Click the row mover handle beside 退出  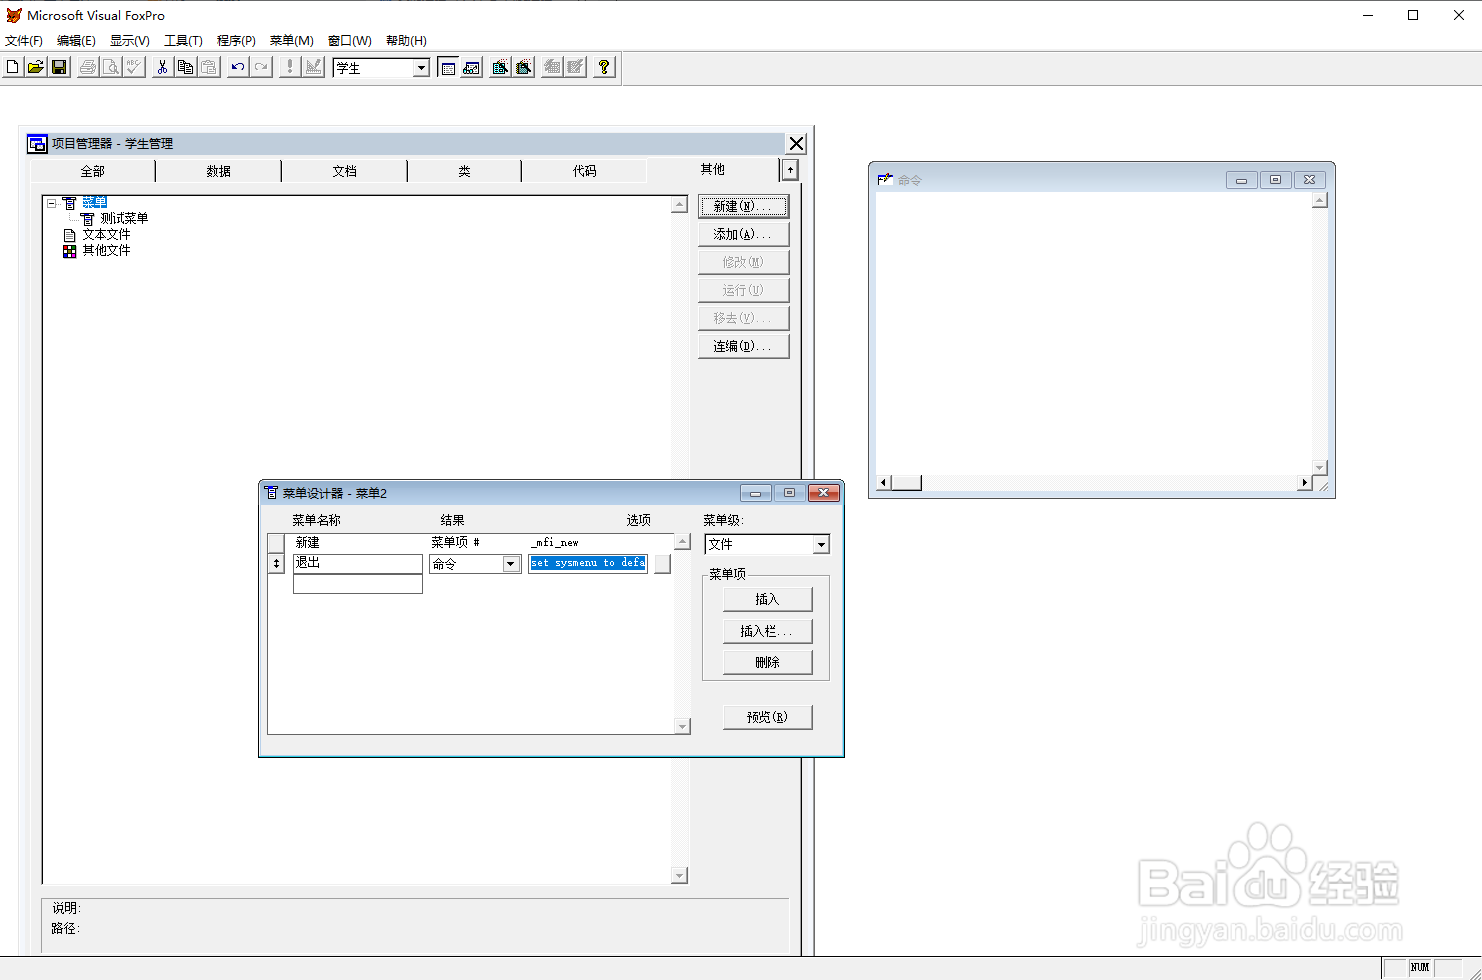pos(276,564)
